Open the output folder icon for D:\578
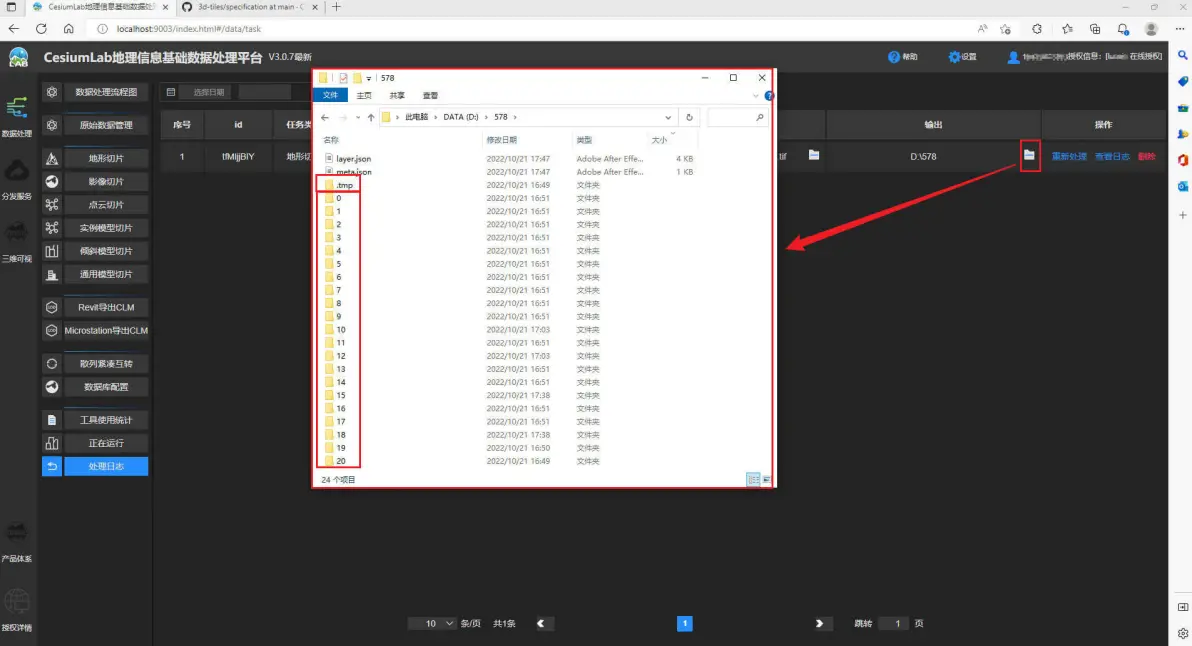Viewport: 1192px width, 646px height. [x=1029, y=155]
